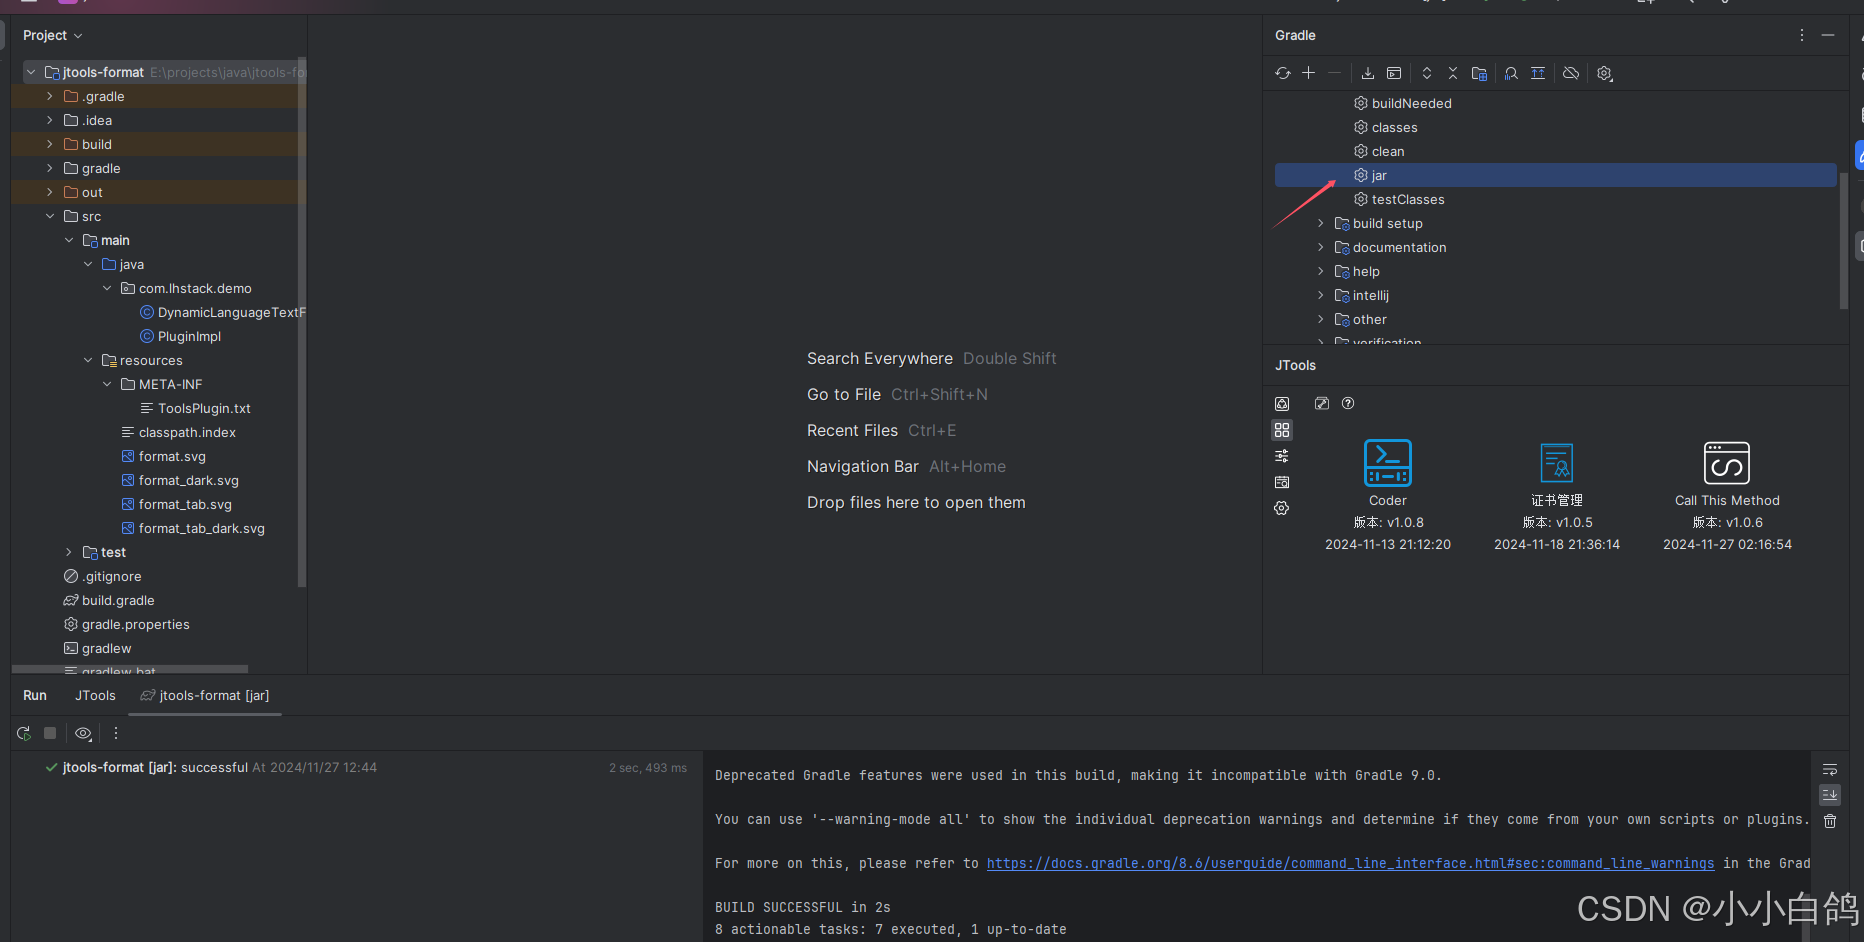1864x942 pixels.
Task: Expand the .idea folder
Action: [x=50, y=120]
